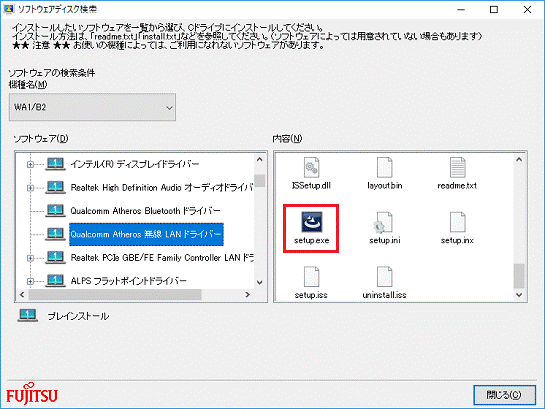Select the setup.iss file icon
Screen dimensions: 545x409
click(x=311, y=277)
